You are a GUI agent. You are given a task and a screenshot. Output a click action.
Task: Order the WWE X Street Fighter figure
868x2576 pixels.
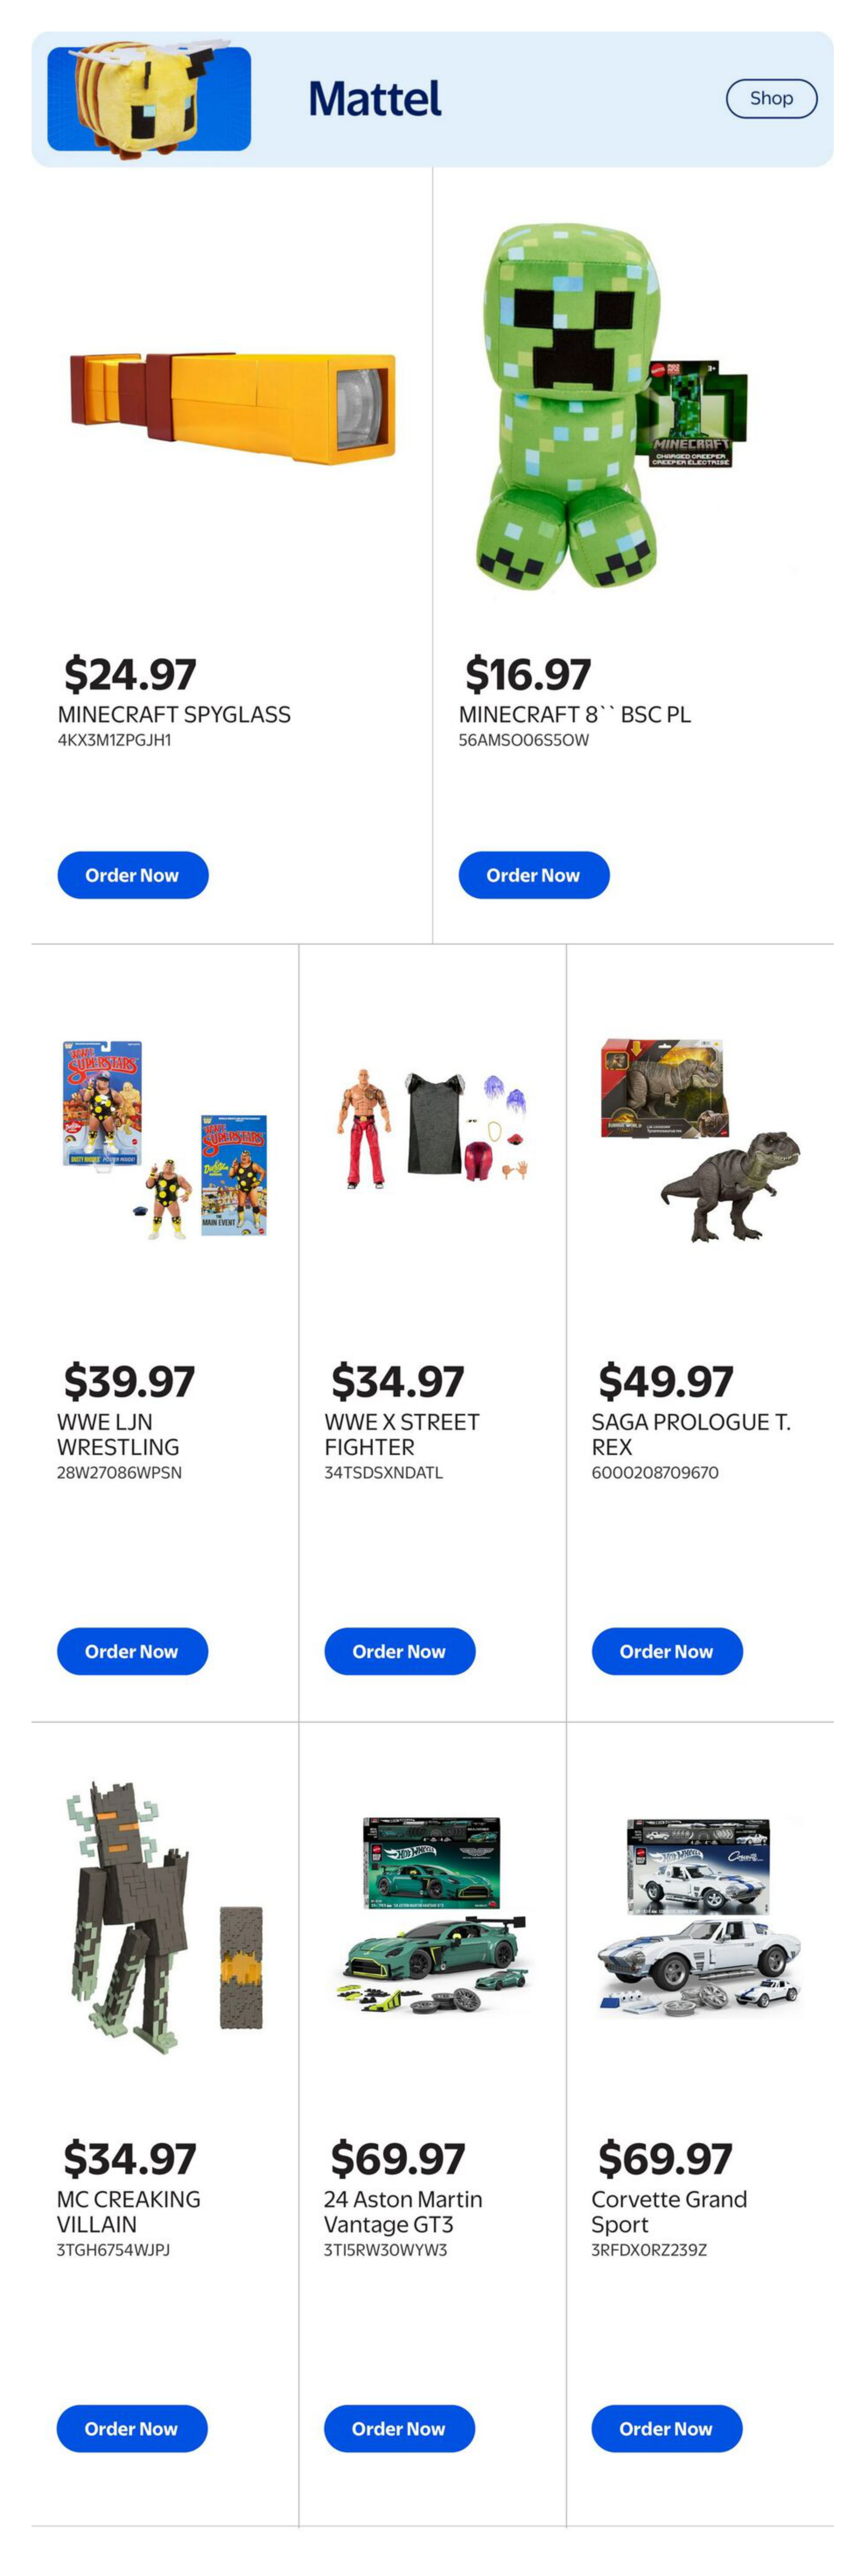pyautogui.click(x=399, y=1651)
